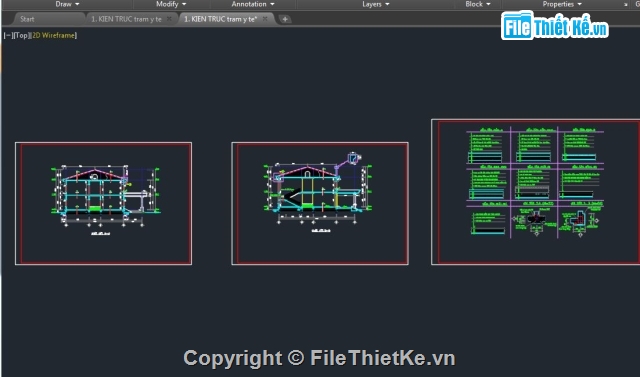This screenshot has height=377, width=640.
Task: Pick the title text below left drawing
Action: tap(100, 234)
